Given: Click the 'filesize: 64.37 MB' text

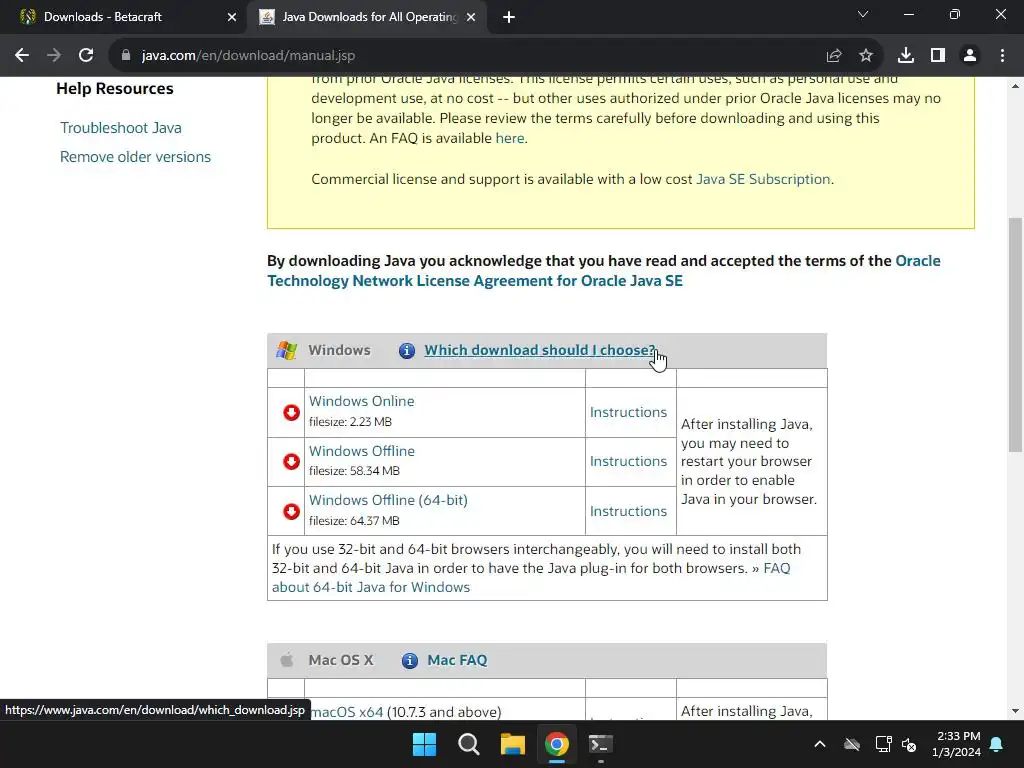Looking at the screenshot, I should (354, 521).
